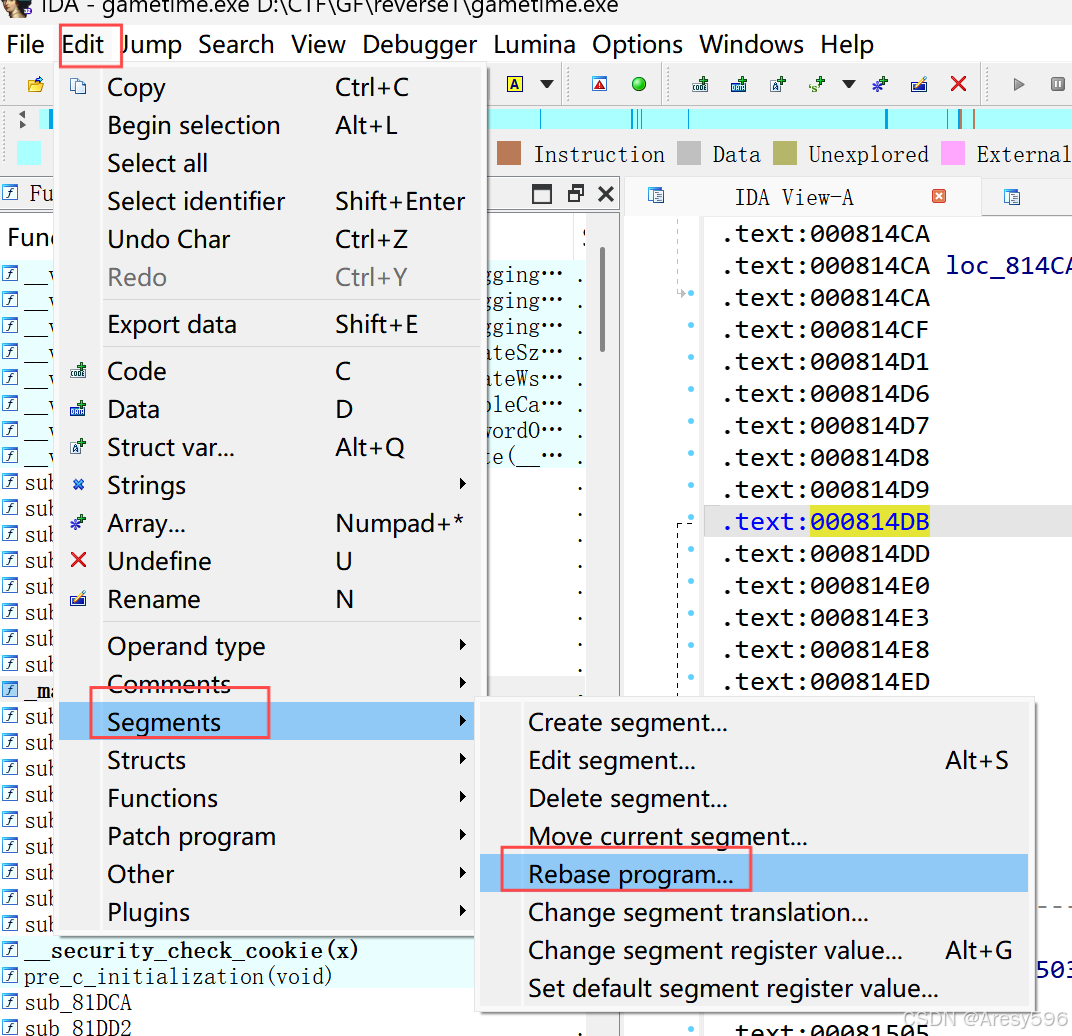Screen dimensions: 1072x1036
Task: Click the Instruction color legend swatch
Action: coord(509,154)
